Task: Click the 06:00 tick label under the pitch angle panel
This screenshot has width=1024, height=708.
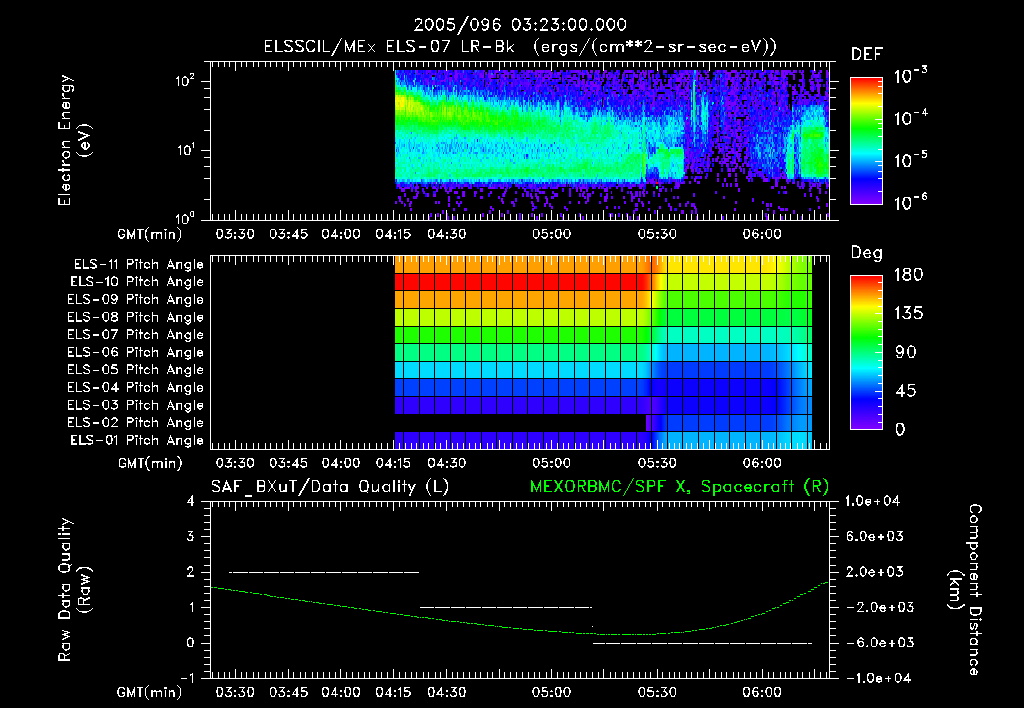Action: (x=762, y=463)
